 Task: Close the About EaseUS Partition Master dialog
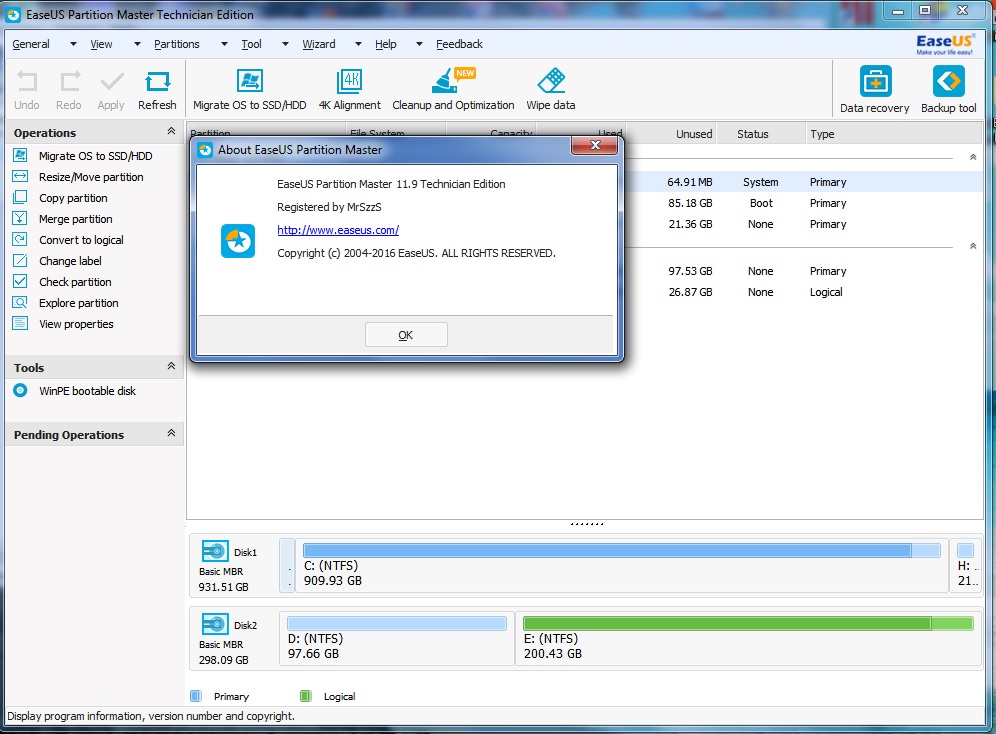tap(595, 145)
